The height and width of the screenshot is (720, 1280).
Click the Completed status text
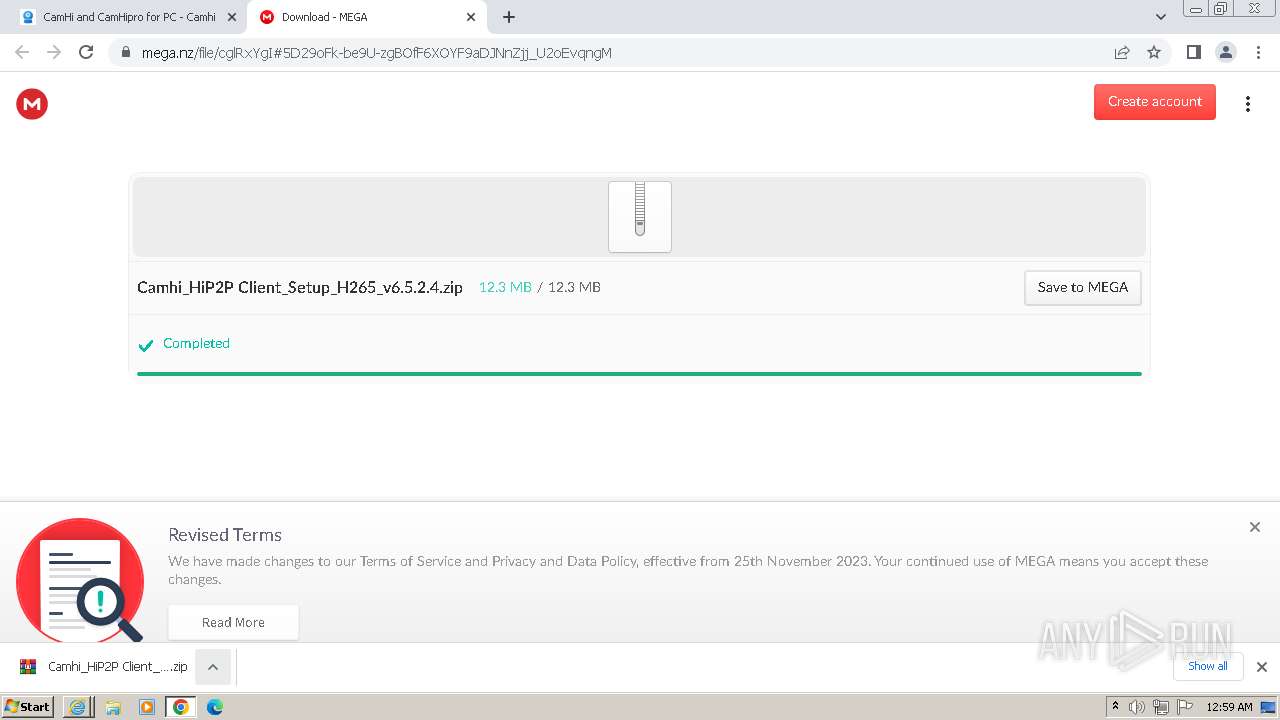196,343
